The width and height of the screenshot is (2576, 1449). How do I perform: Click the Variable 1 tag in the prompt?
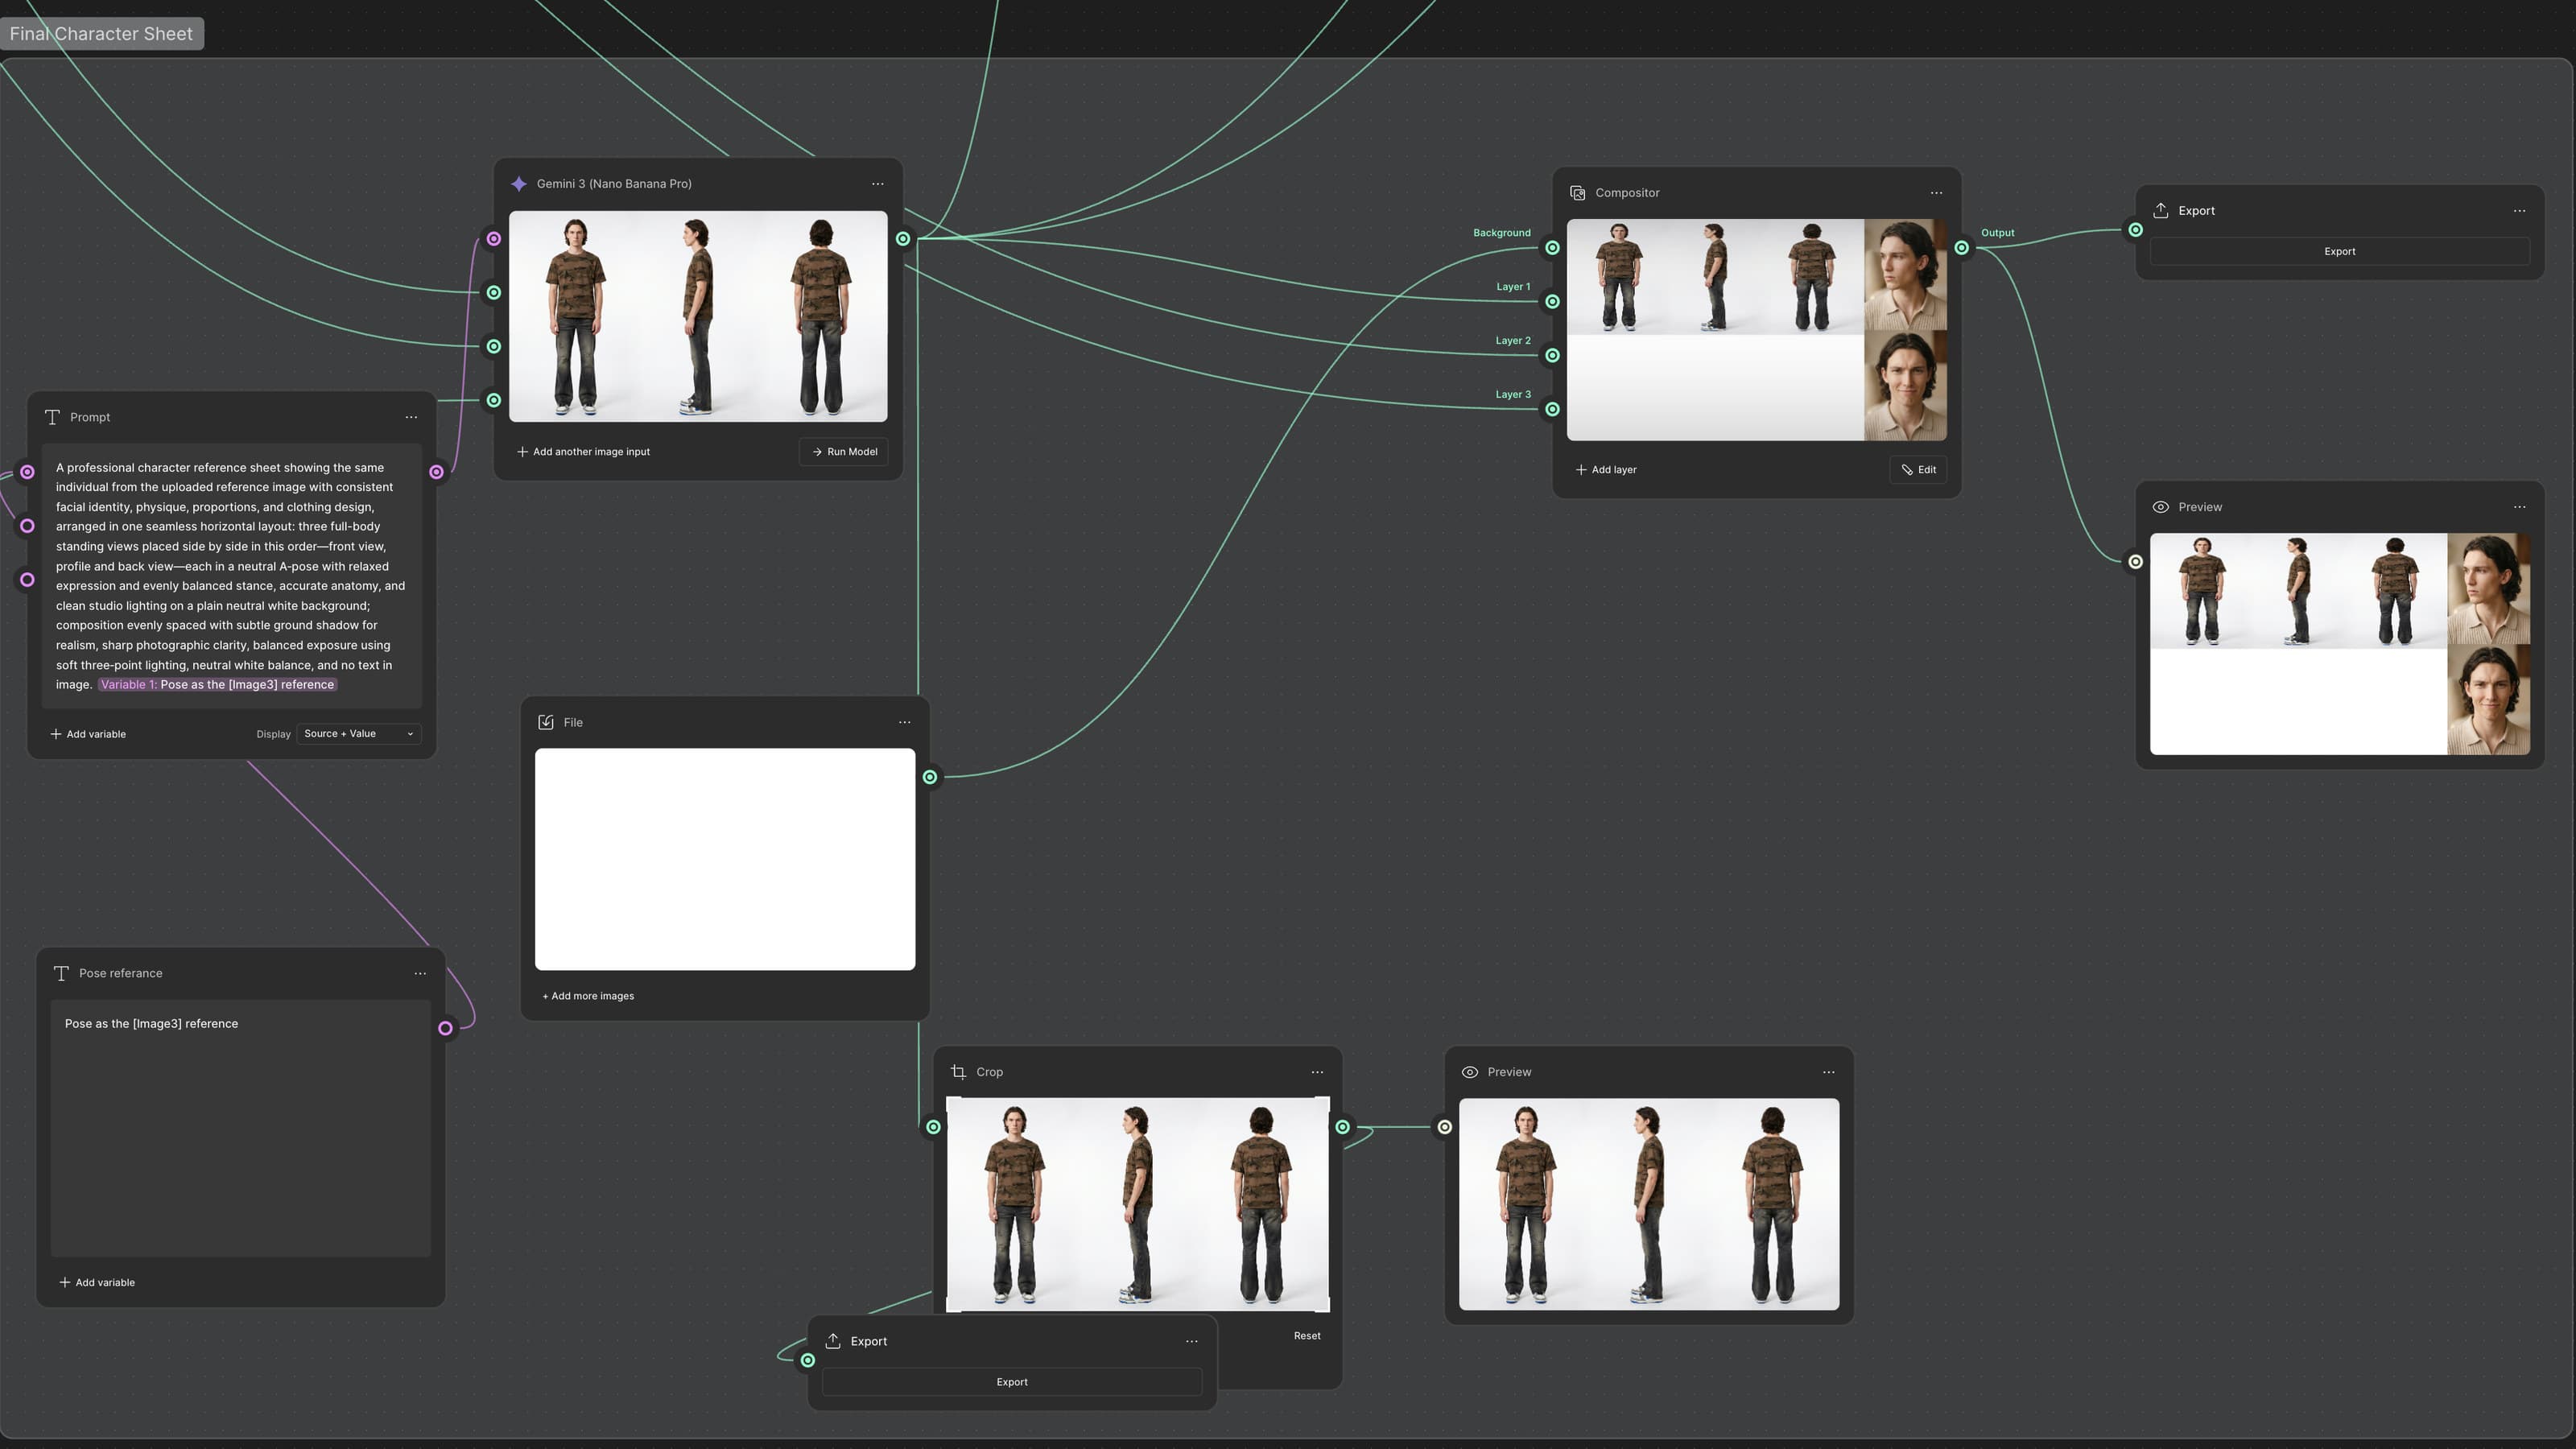click(x=218, y=685)
